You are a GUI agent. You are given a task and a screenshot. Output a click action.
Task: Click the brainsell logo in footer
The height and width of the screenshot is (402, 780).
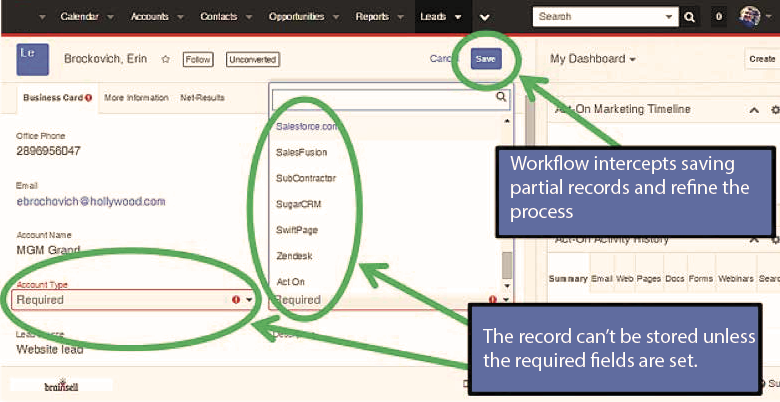pyautogui.click(x=61, y=385)
